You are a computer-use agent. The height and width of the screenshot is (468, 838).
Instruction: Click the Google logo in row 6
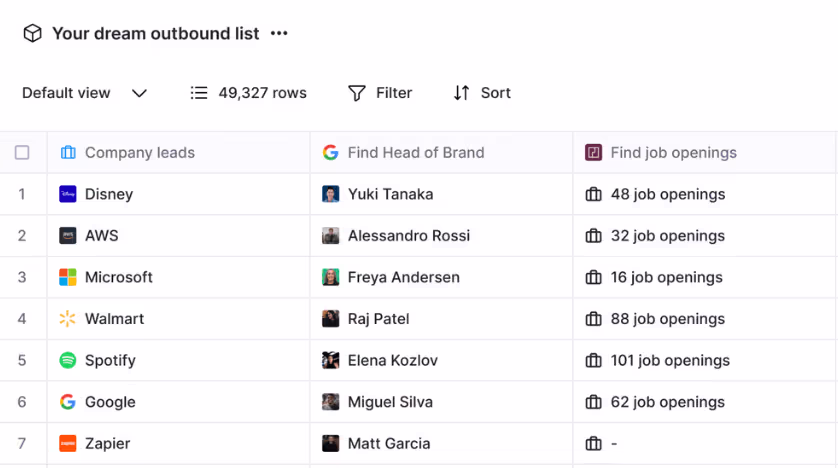tap(68, 402)
